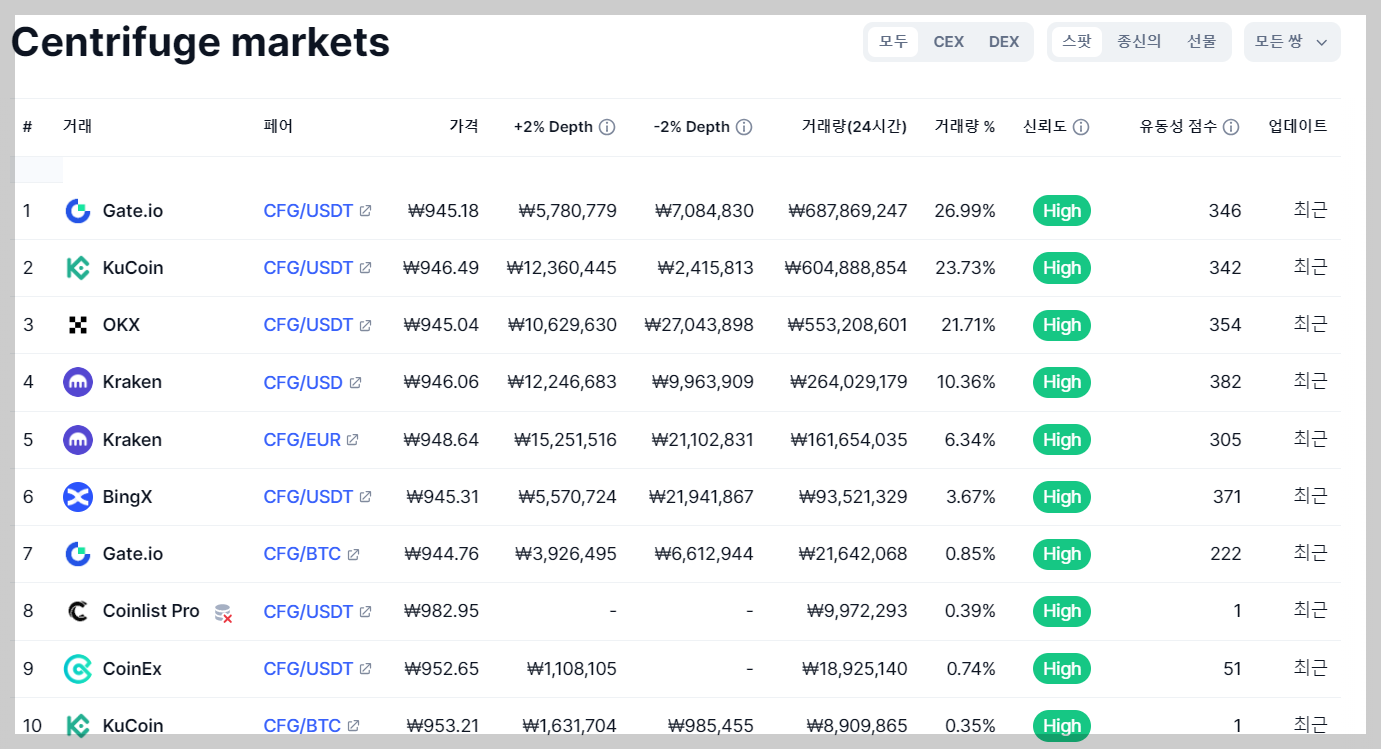Image resolution: width=1381 pixels, height=749 pixels.
Task: Open external link icon for Kraken CFG/EUR
Action: pyautogui.click(x=353, y=440)
